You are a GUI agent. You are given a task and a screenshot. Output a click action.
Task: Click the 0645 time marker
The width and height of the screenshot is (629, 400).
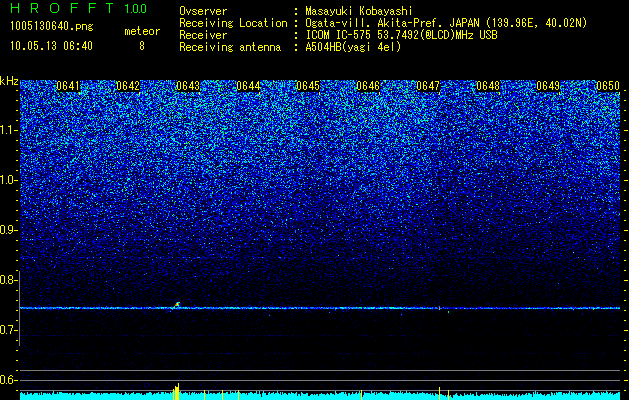[308, 86]
